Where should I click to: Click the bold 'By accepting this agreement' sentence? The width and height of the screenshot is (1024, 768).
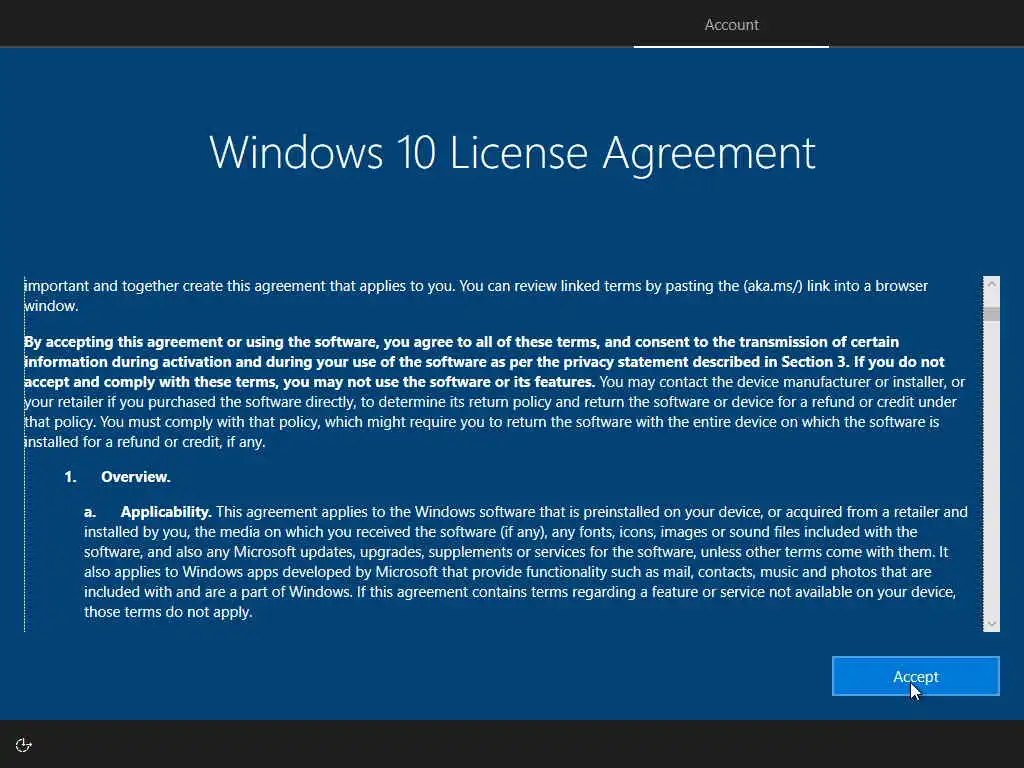tap(484, 362)
